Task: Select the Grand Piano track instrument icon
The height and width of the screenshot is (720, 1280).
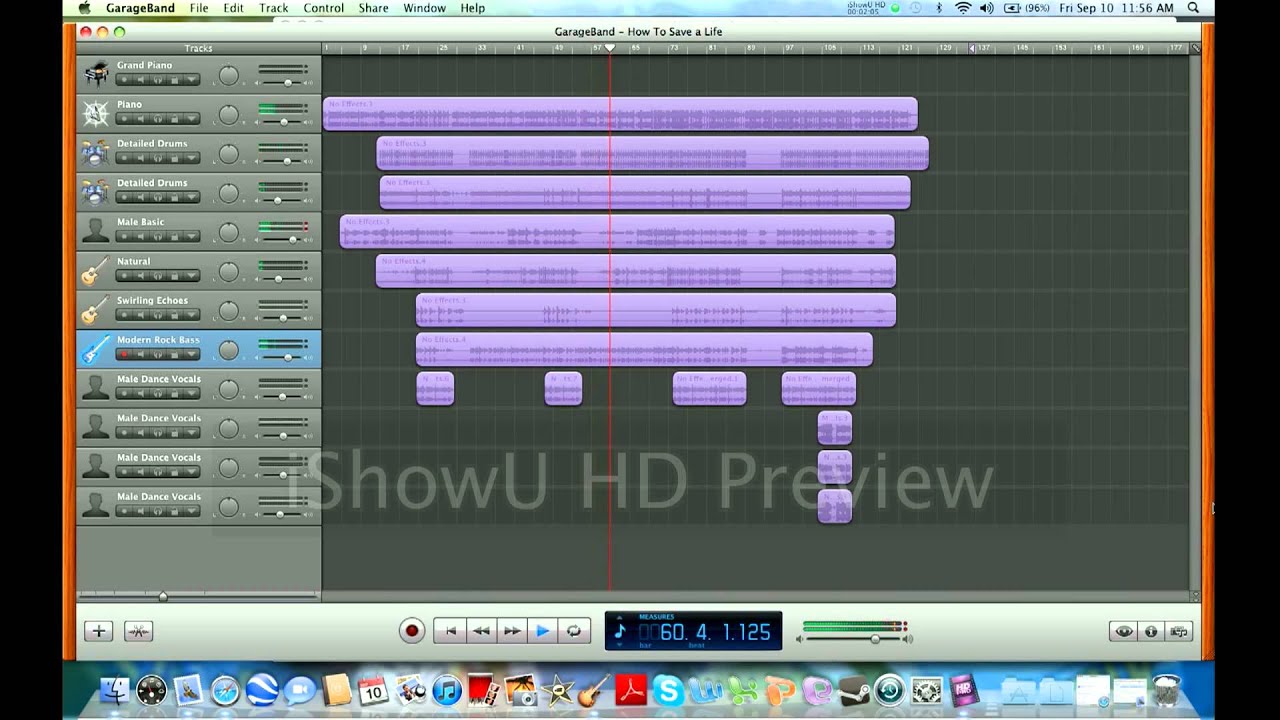Action: (x=96, y=75)
